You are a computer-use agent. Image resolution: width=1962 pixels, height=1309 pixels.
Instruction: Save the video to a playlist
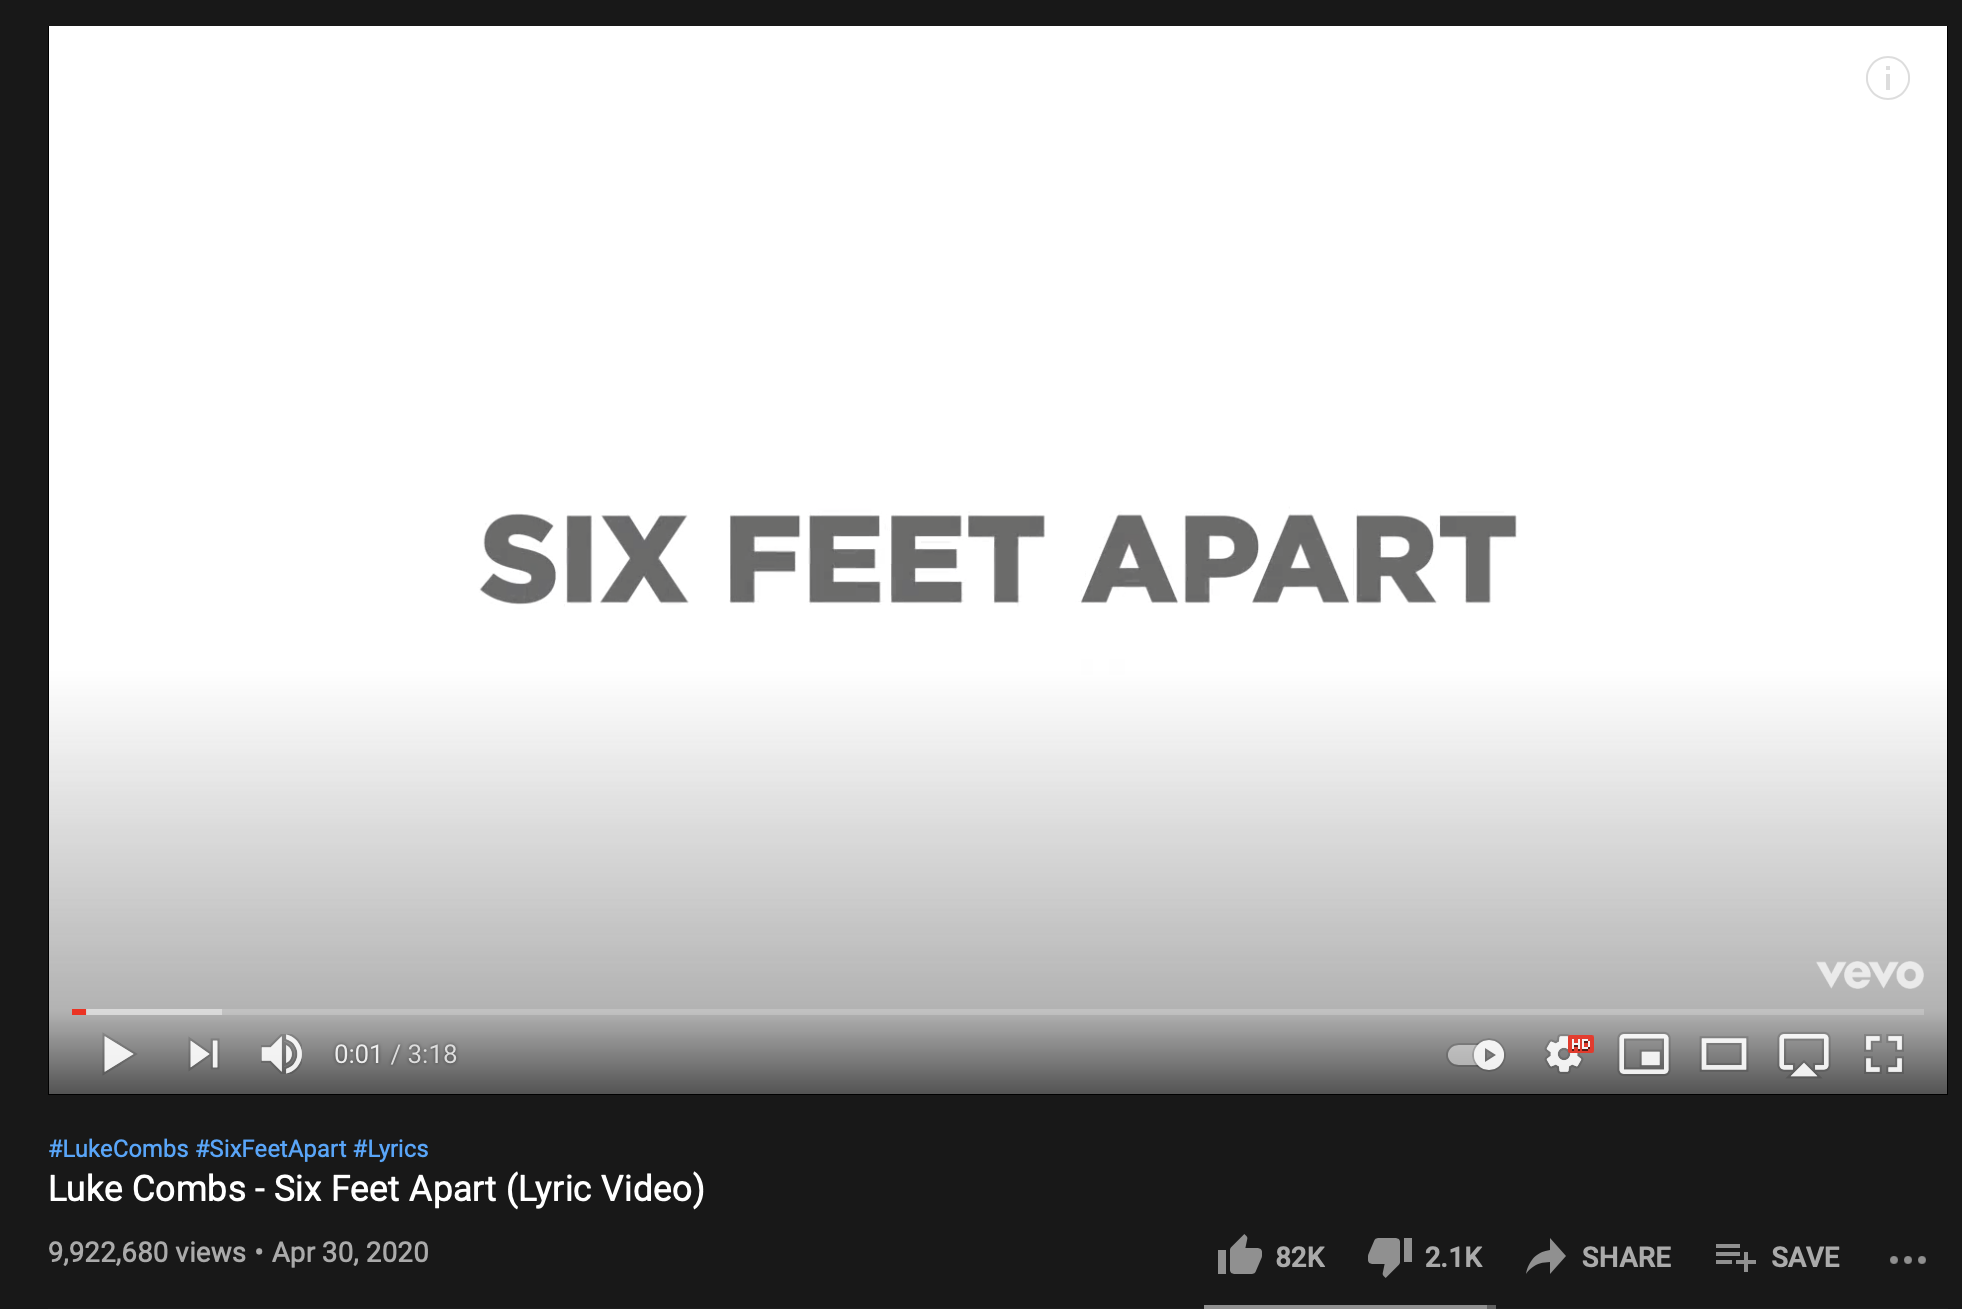click(1778, 1257)
